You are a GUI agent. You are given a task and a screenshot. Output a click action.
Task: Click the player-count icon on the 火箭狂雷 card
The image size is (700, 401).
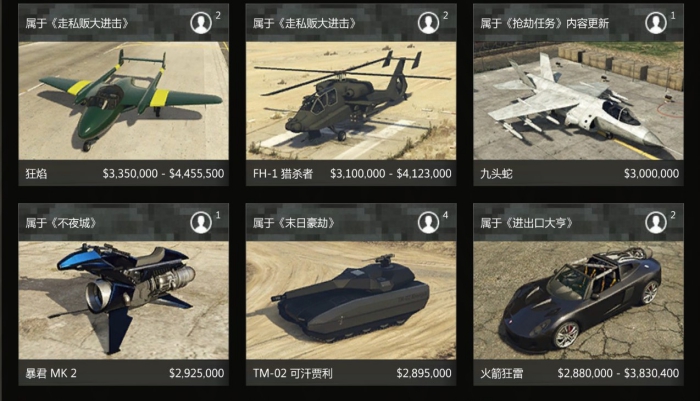(656, 222)
